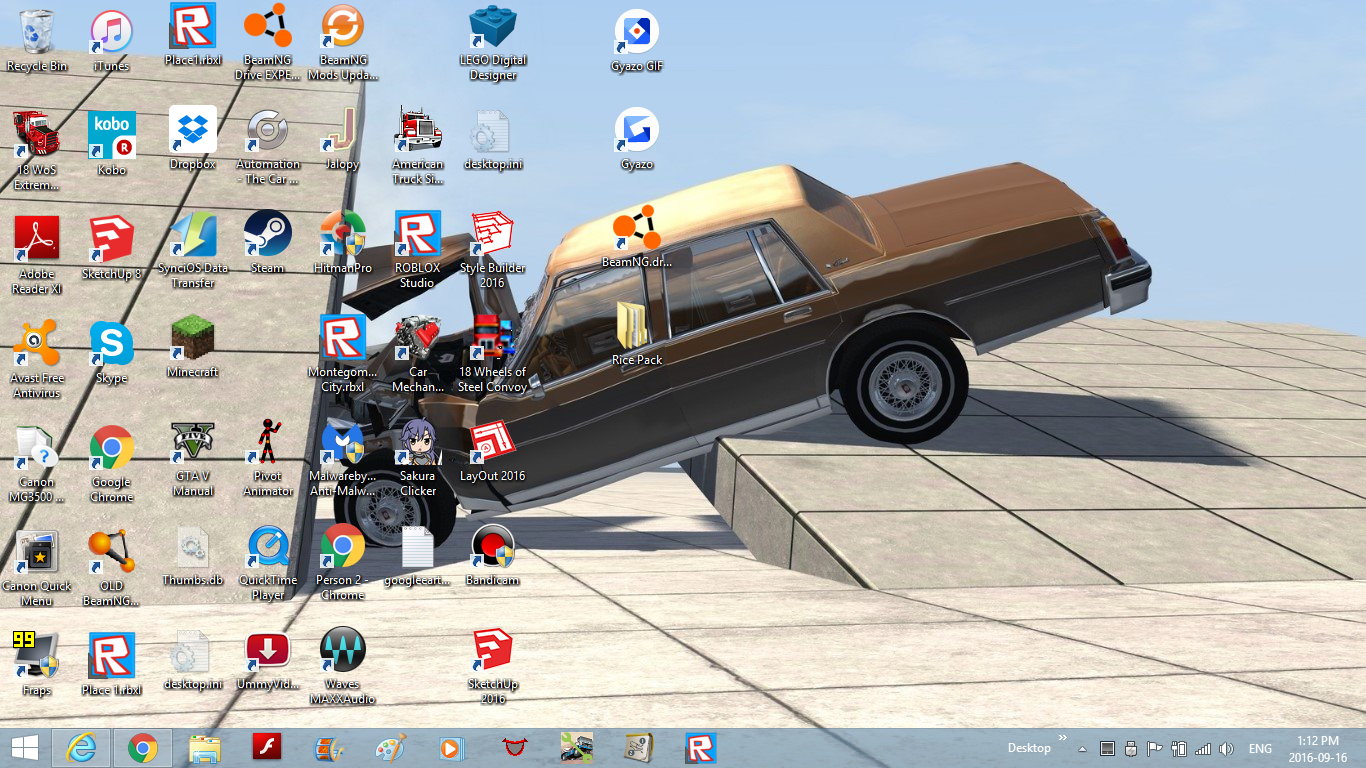
Task: Select the SynciOS Data Transfer shortcut
Action: [x=193, y=250]
